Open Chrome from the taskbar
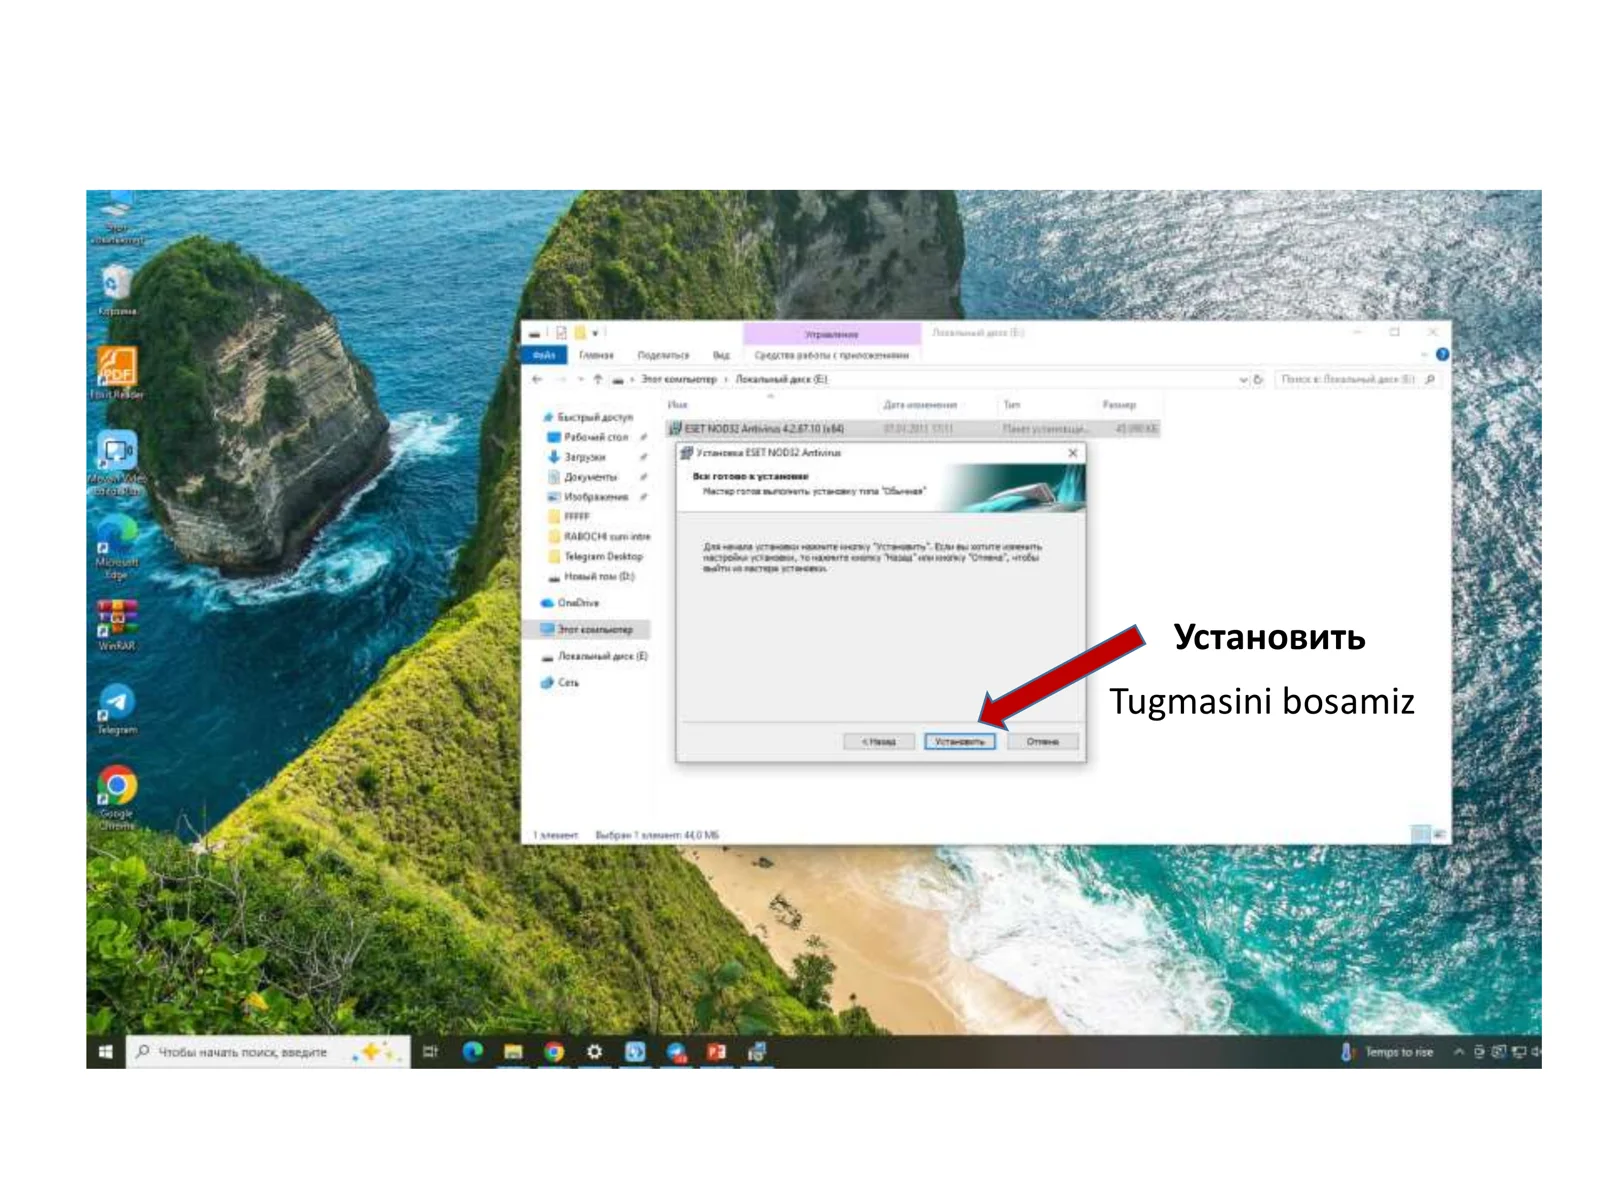 tap(554, 1052)
